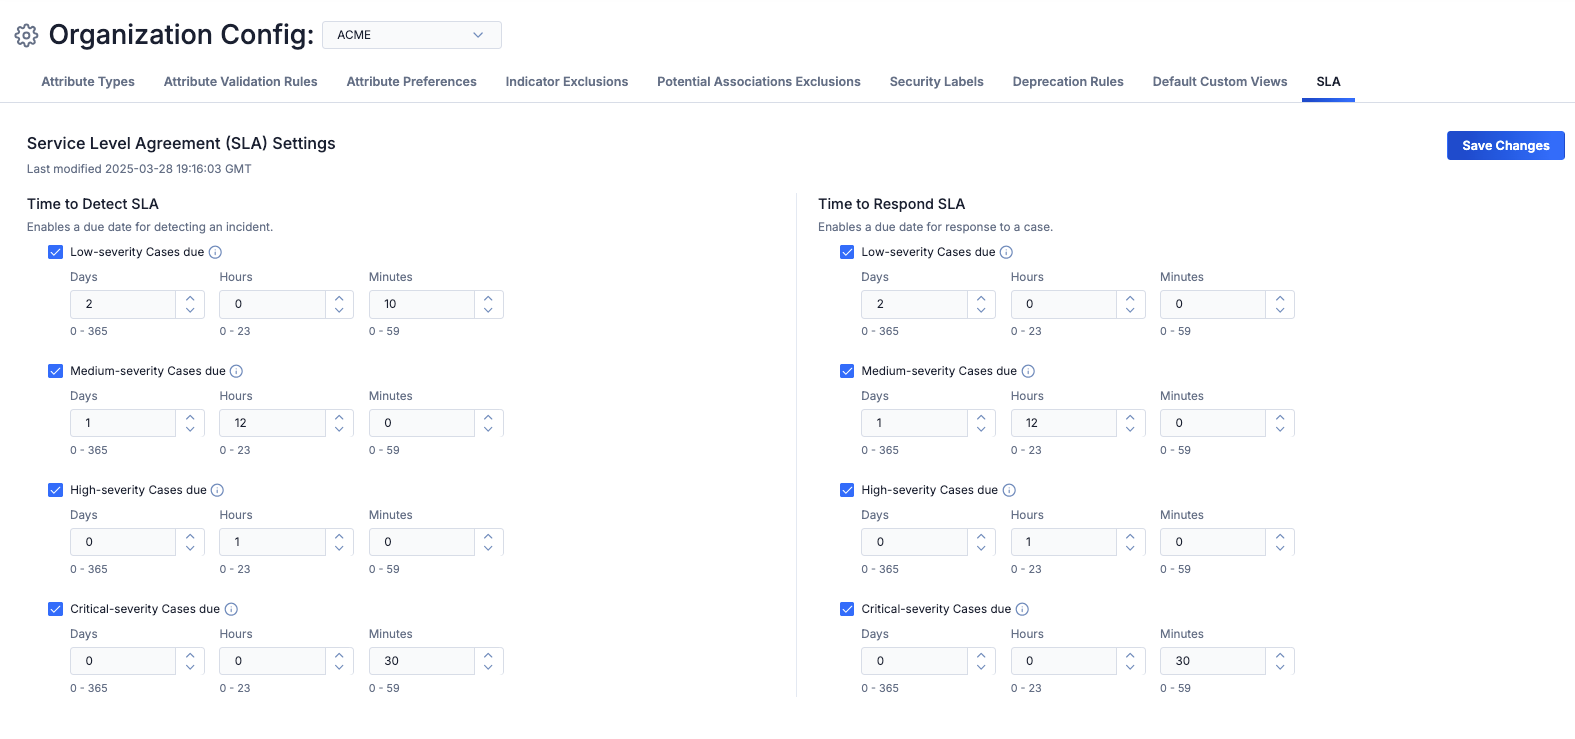Screen dimensions: 1575x739
Task: Increase Detect Critical-severity Days value
Action: [190, 655]
